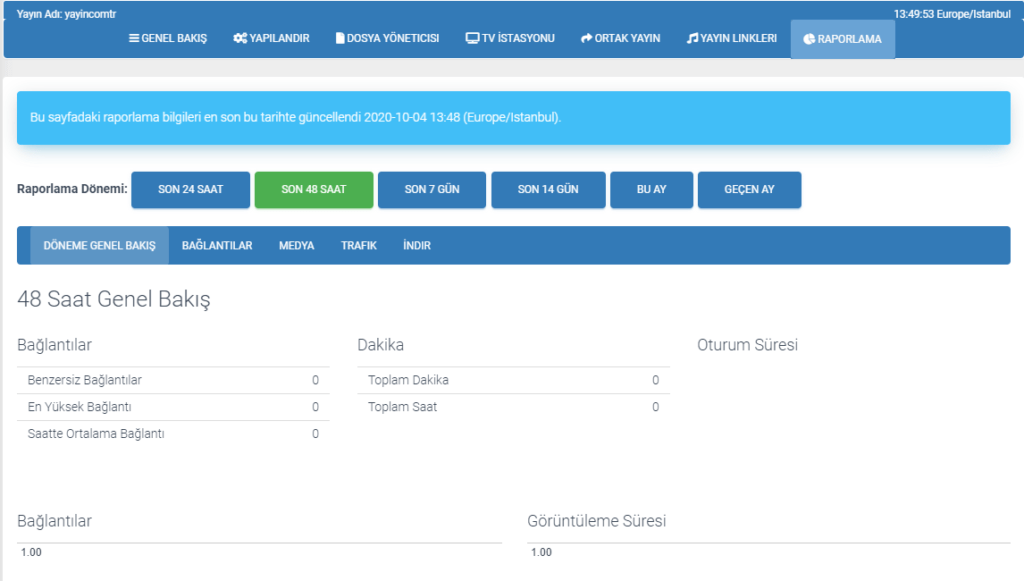Screen dimensions: 1024x581
Task: Open the MEDYA tab
Action: click(x=296, y=245)
